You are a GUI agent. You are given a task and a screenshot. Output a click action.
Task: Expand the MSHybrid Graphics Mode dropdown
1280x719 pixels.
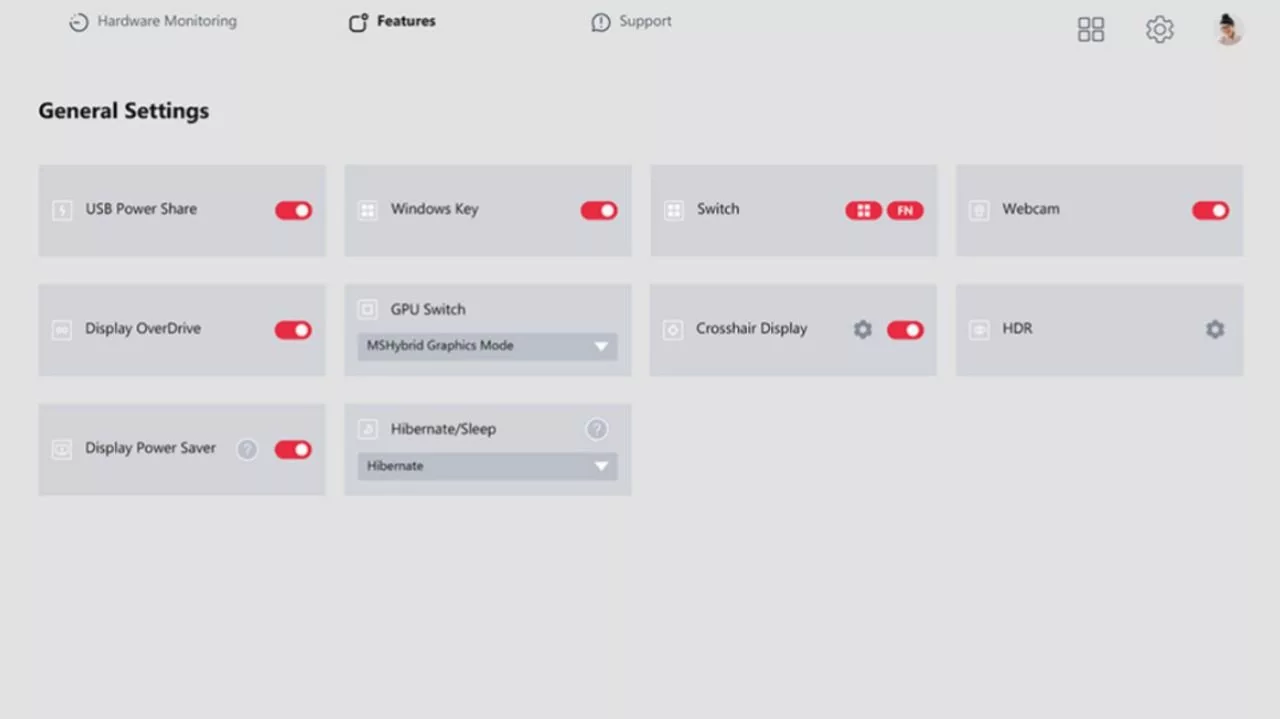click(487, 346)
